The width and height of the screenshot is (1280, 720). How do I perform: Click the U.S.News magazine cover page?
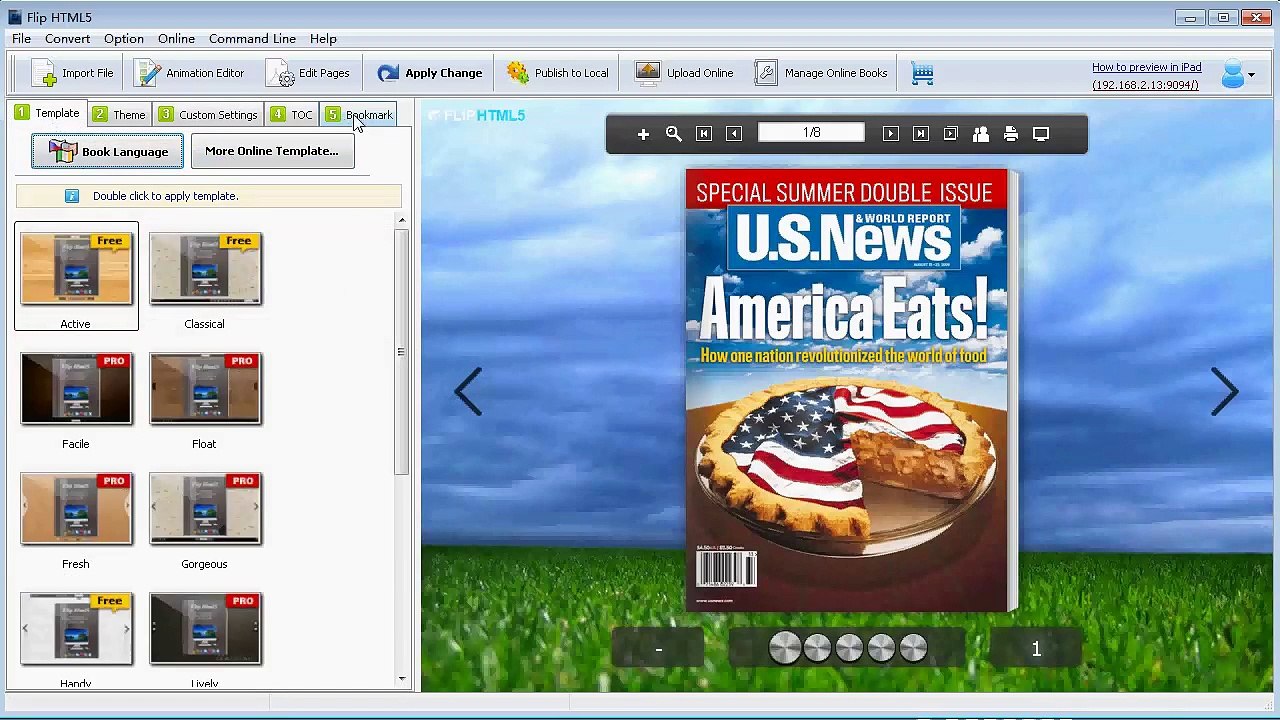point(848,390)
